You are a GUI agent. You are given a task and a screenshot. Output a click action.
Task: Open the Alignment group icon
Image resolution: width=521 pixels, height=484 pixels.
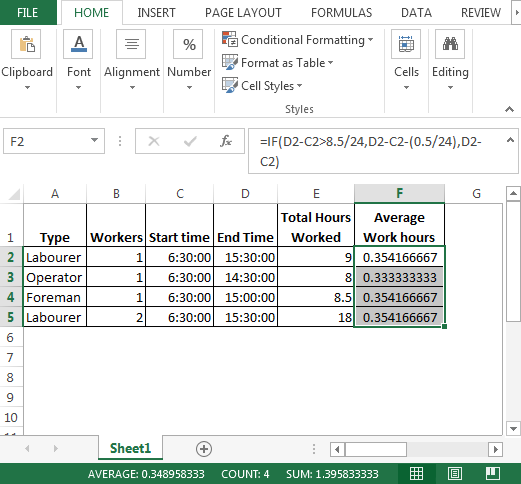click(x=131, y=44)
